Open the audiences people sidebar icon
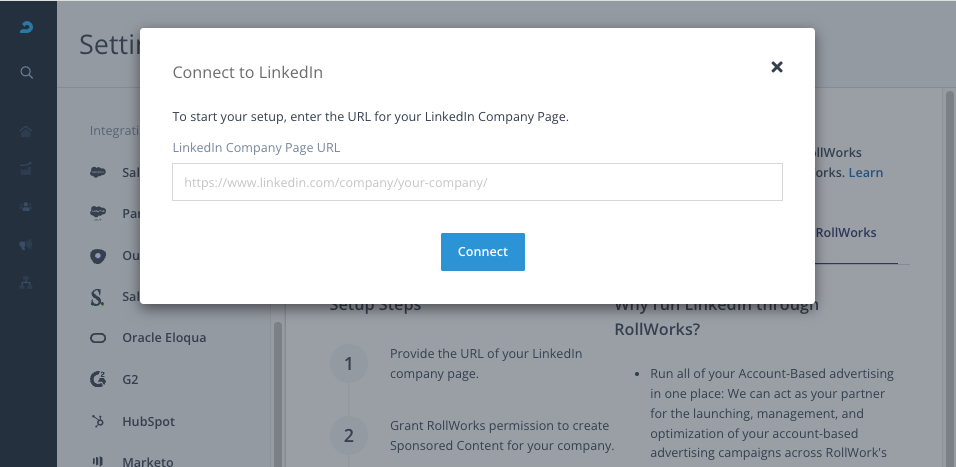Image resolution: width=956 pixels, height=467 pixels. pyautogui.click(x=26, y=207)
